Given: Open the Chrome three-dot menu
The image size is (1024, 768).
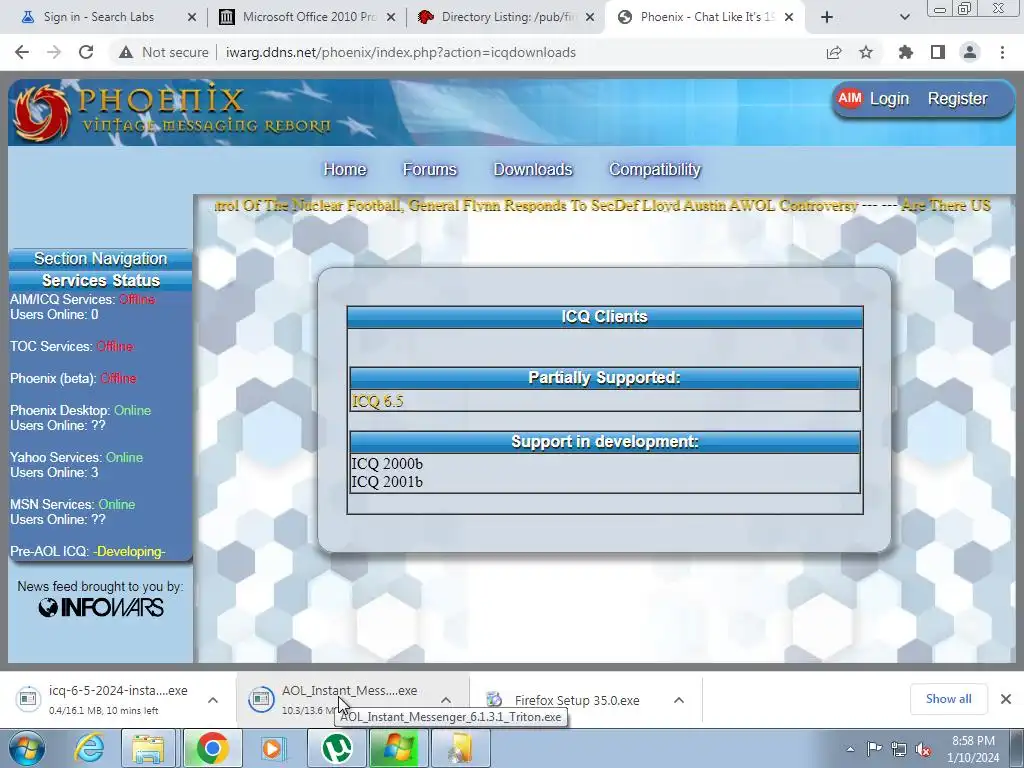Looking at the screenshot, I should coord(1002,52).
